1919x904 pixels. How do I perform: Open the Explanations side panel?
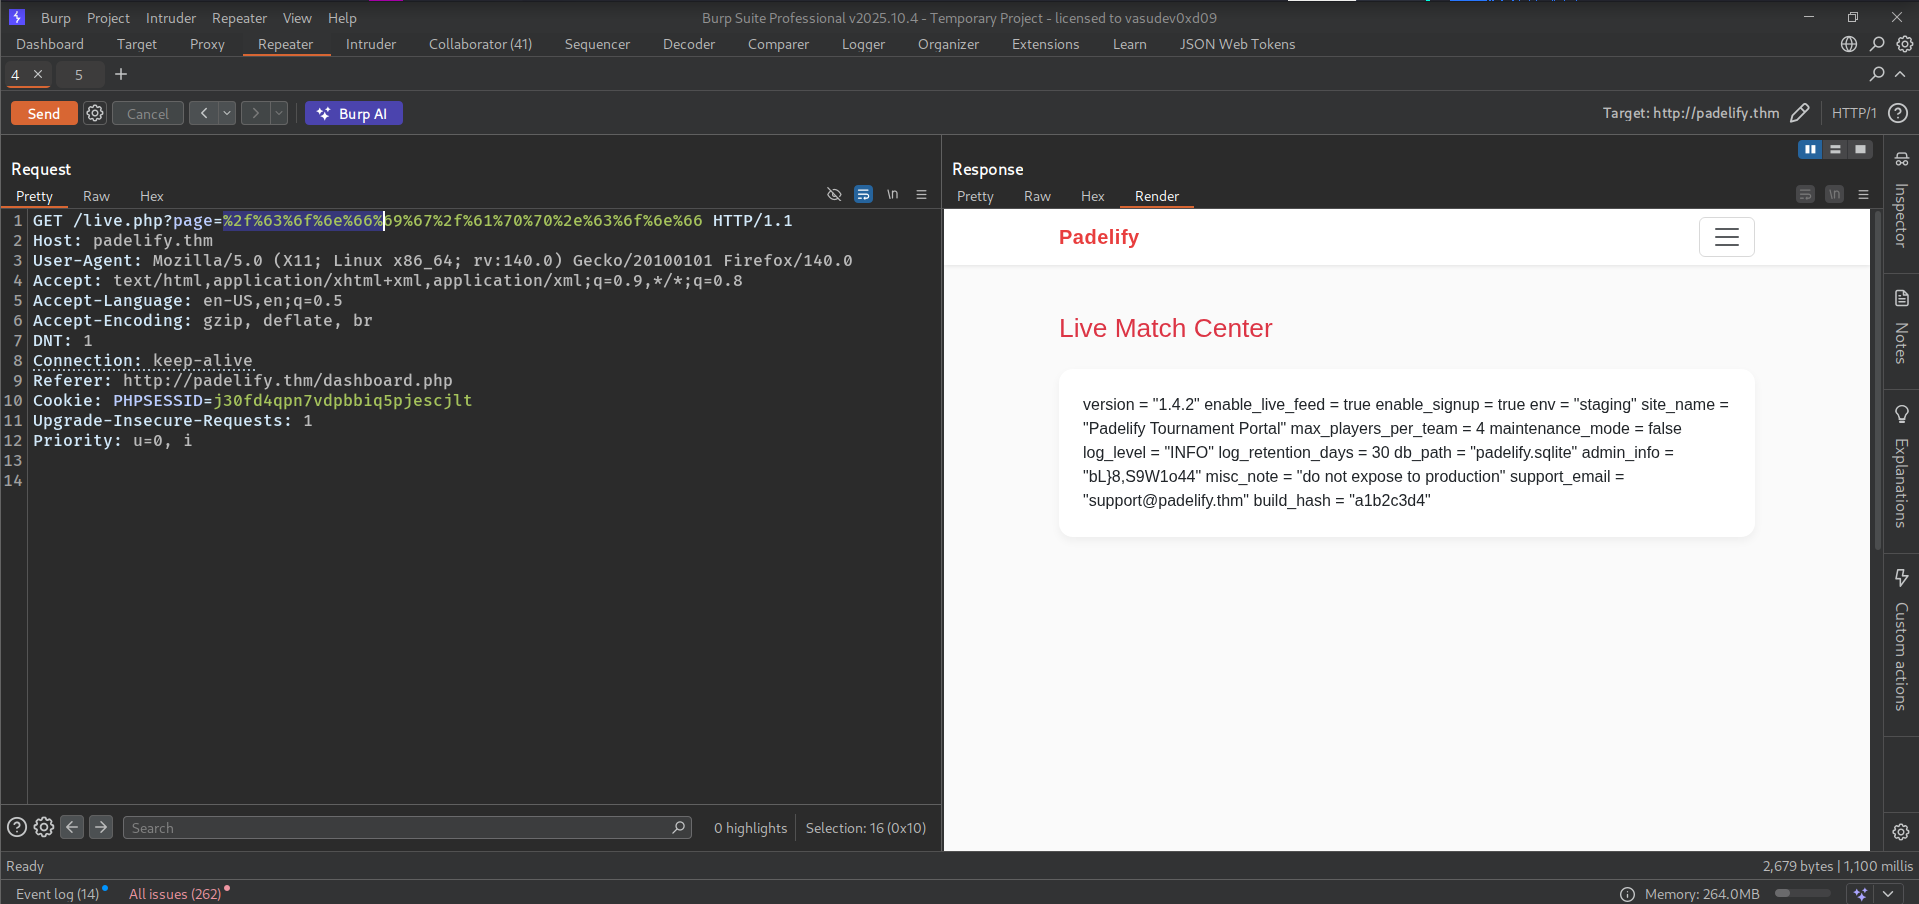pos(1901,467)
